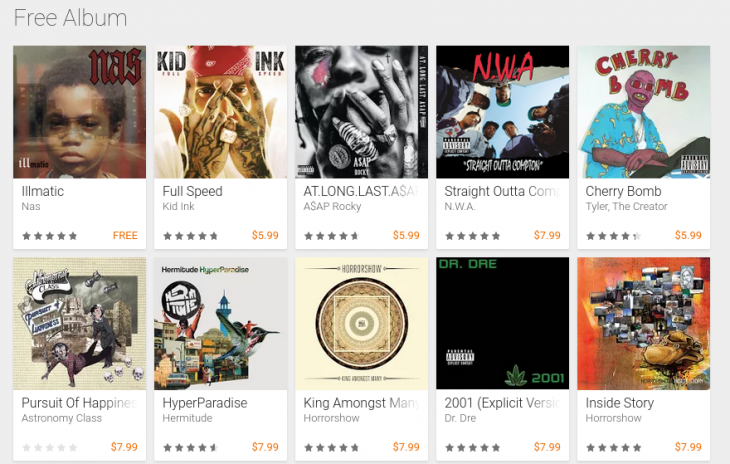Select the Dr. Dre 2001 album cover
This screenshot has height=464, width=730.
click(503, 323)
